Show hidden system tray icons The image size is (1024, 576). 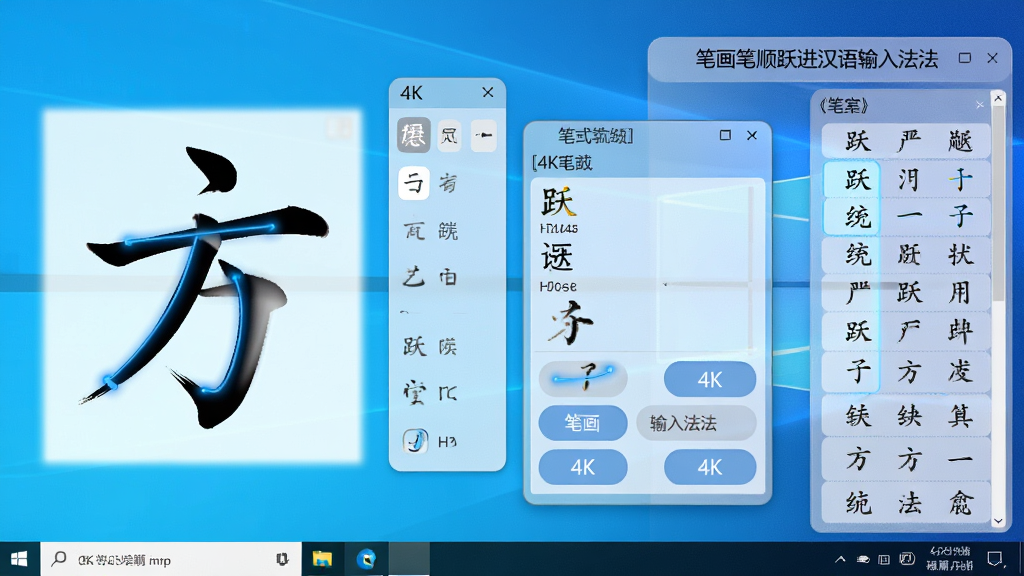(x=840, y=559)
